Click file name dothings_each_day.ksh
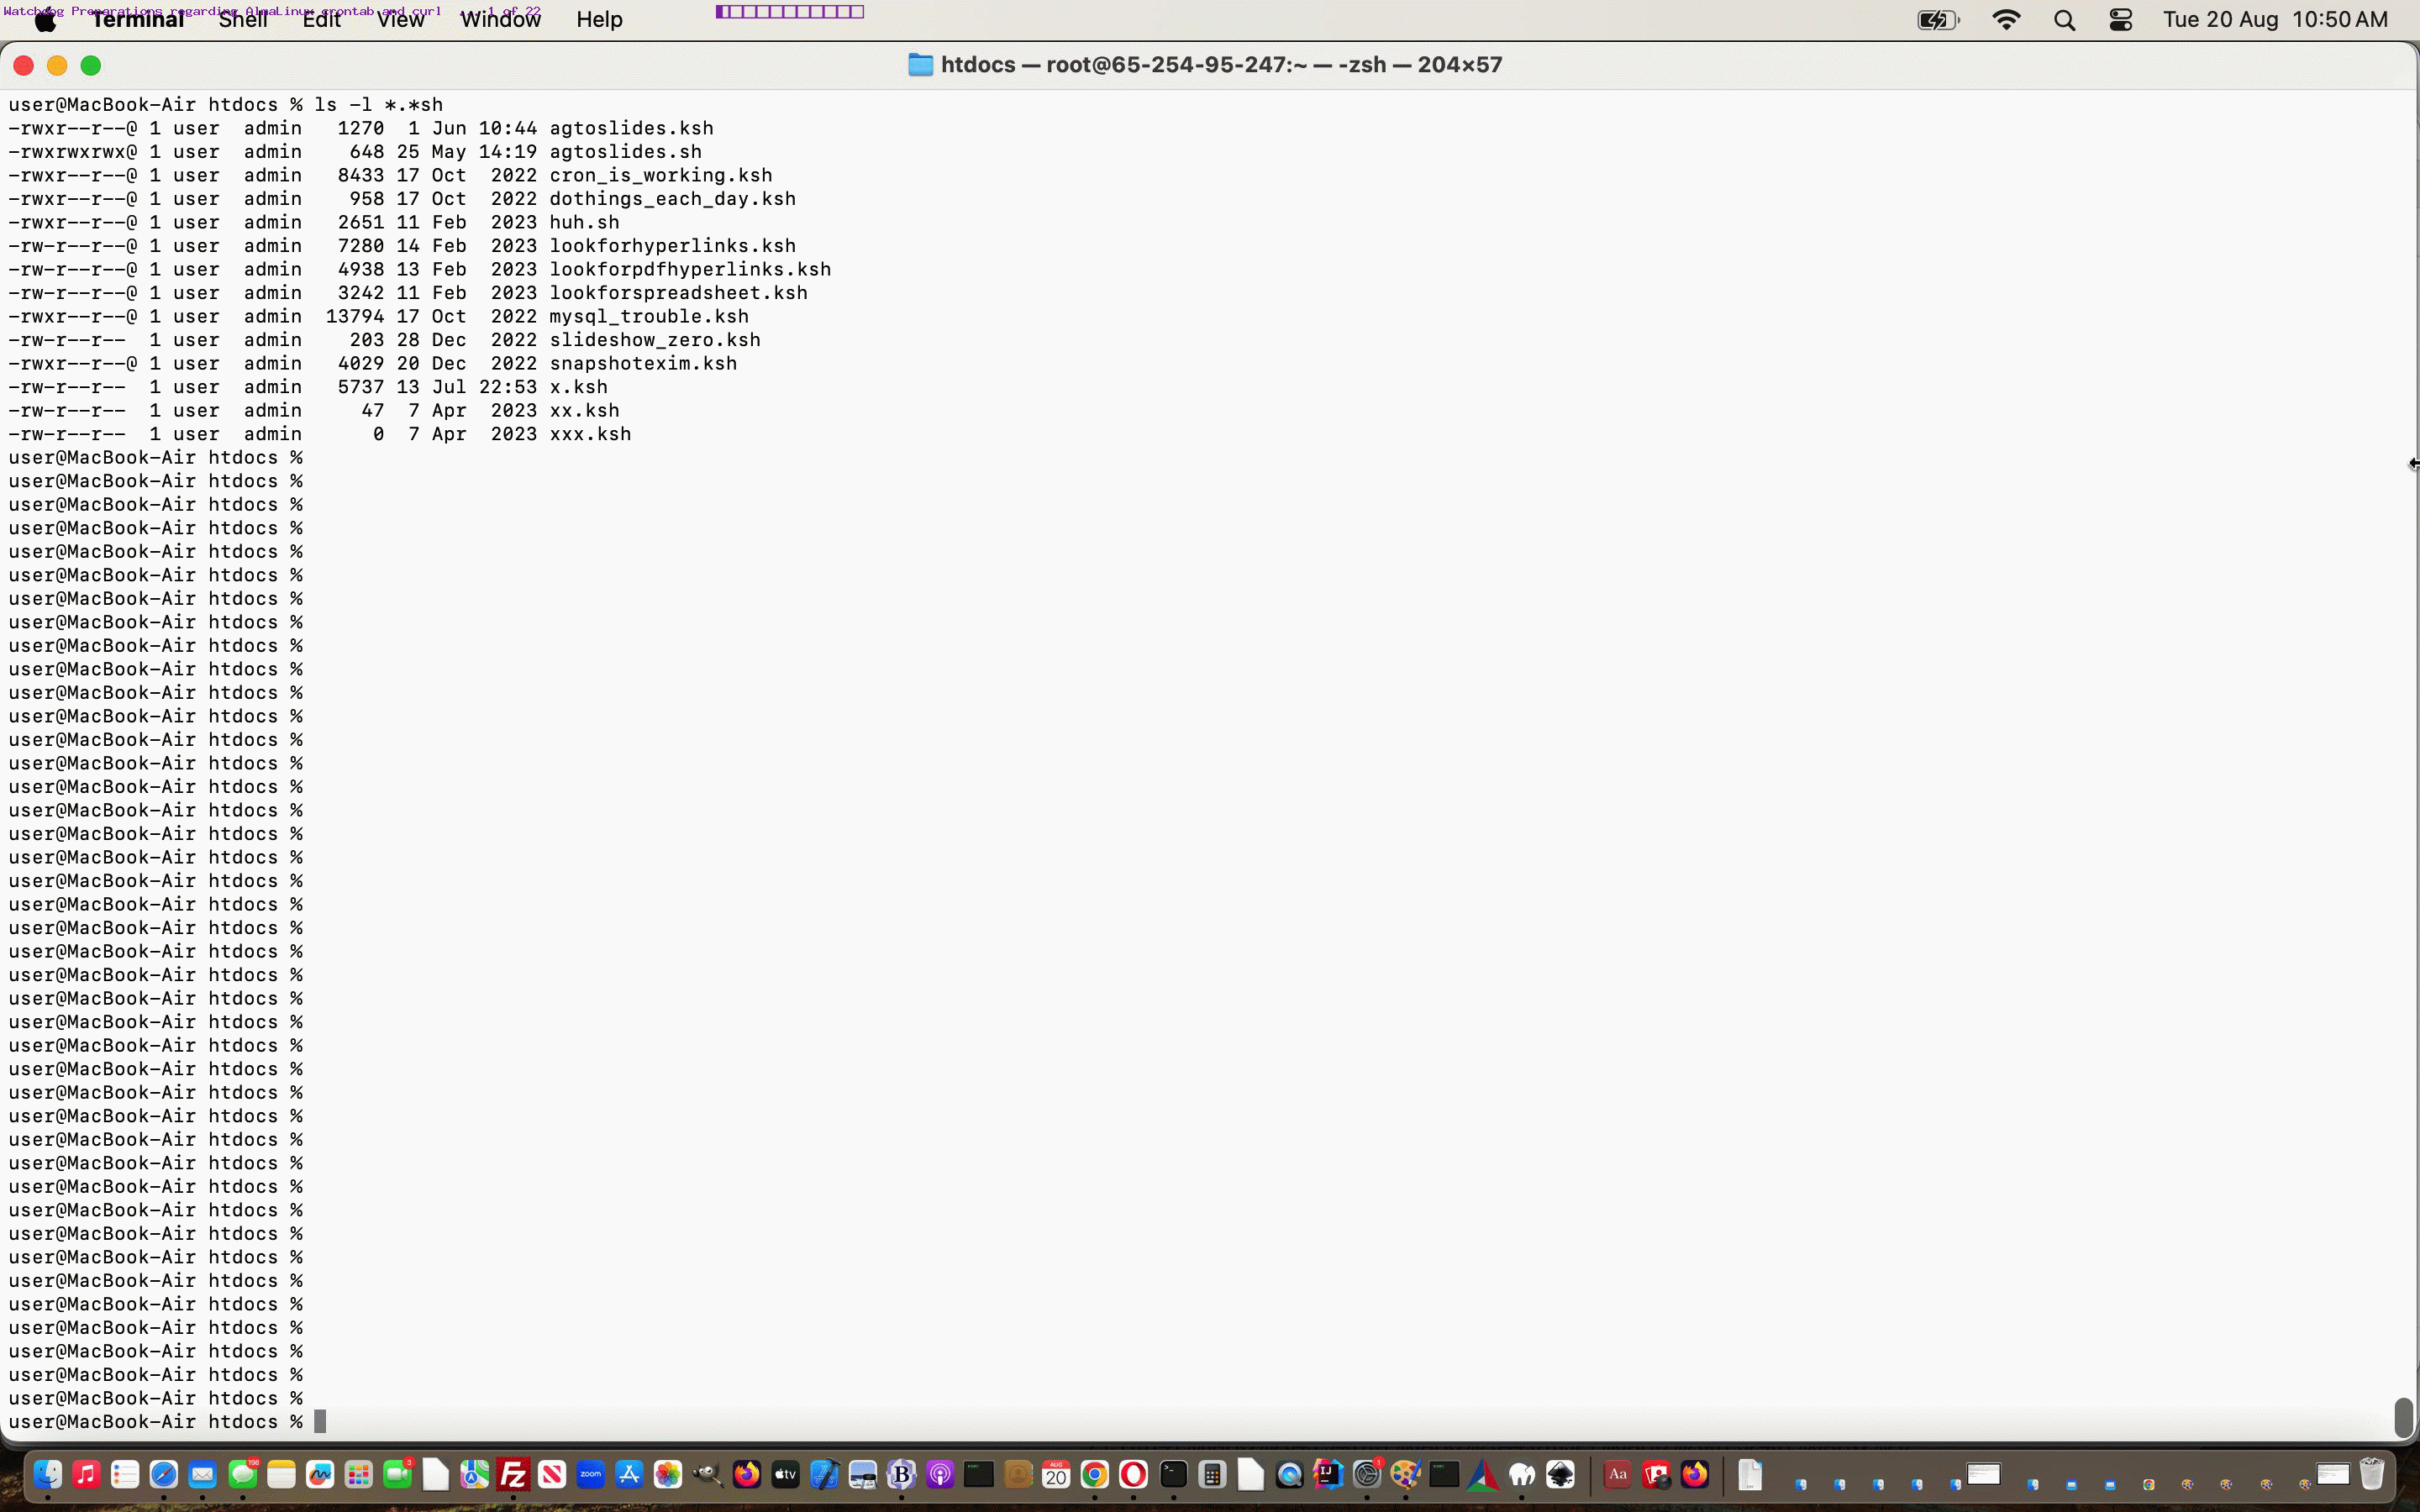 (x=672, y=198)
